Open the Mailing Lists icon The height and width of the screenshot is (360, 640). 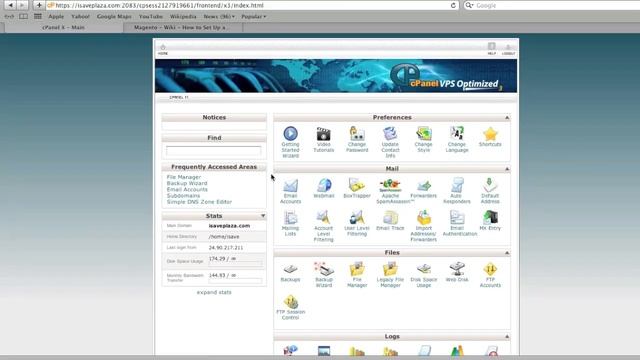(x=290, y=218)
